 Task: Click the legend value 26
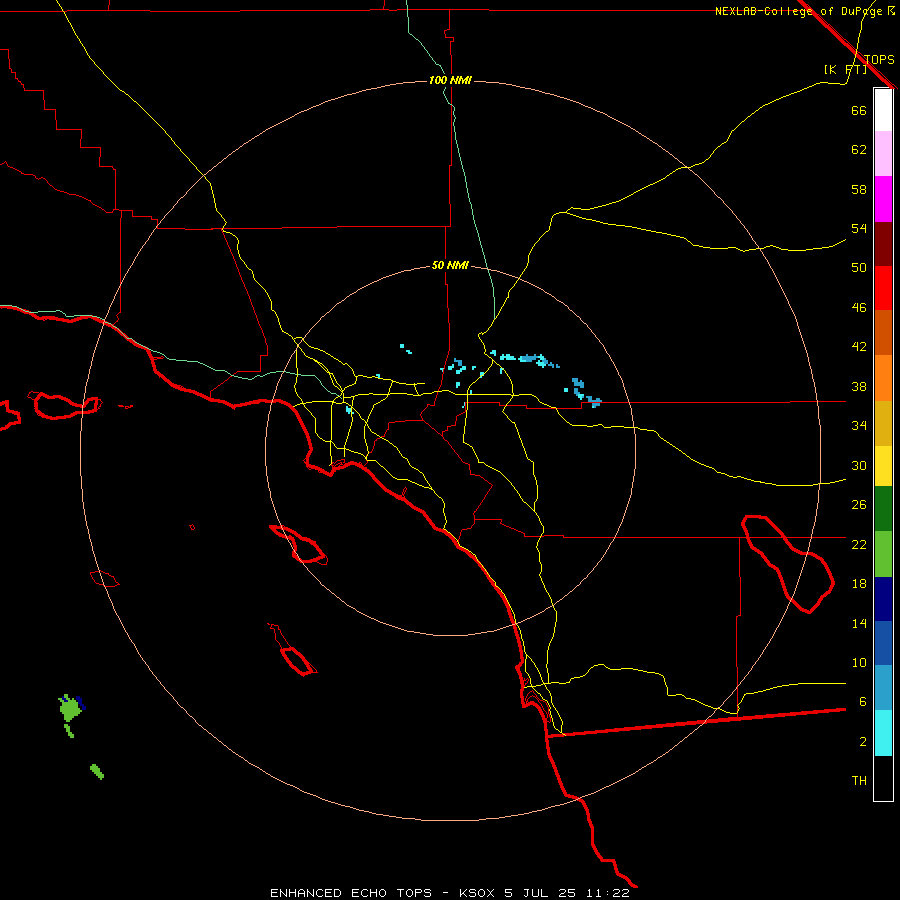pos(859,505)
